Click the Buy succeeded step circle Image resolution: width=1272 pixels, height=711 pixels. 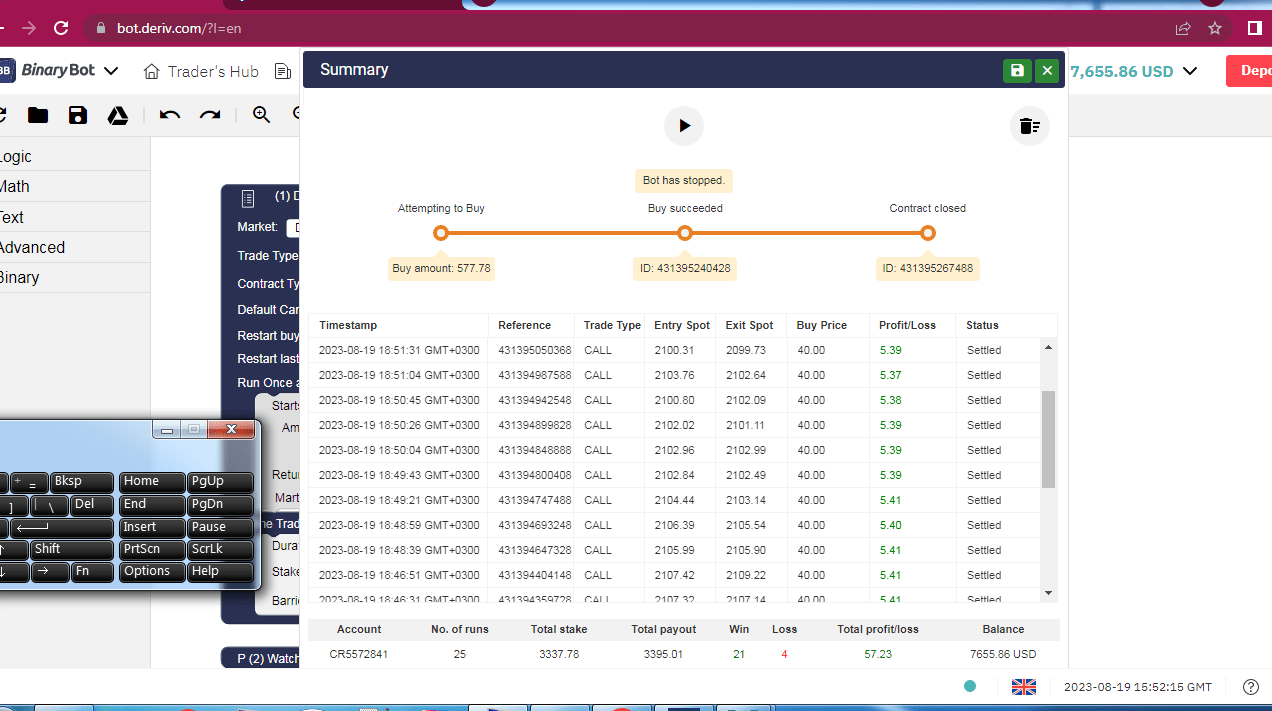685,233
